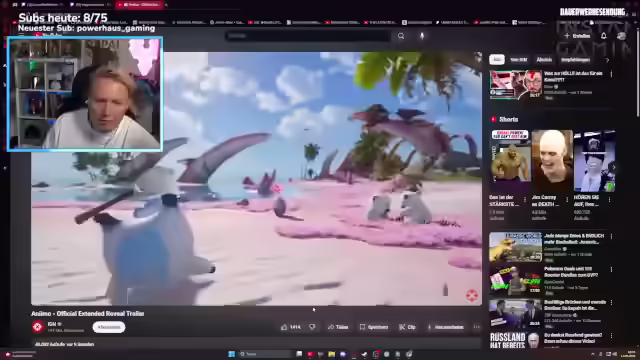
Task: Click the Erstellen create button
Action: pyautogui.click(x=578, y=36)
